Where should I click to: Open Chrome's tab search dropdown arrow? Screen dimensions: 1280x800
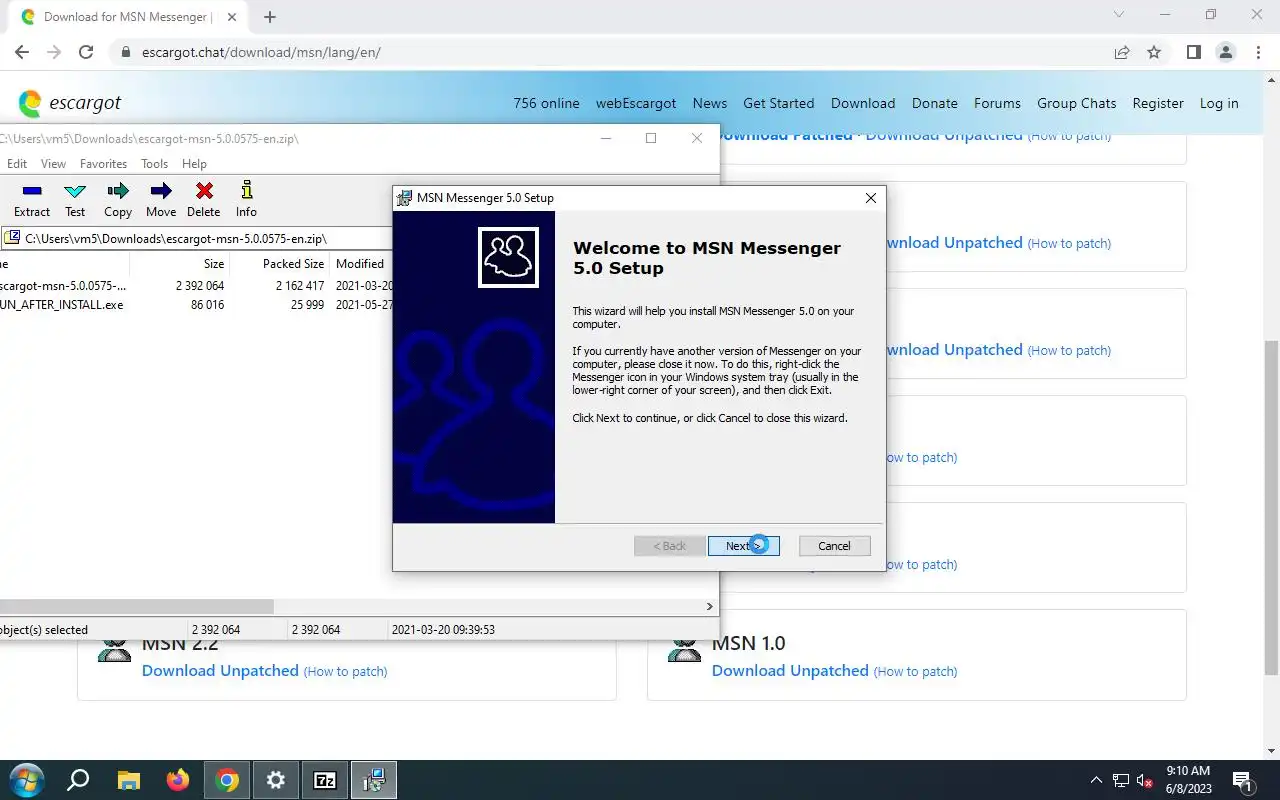[x=1119, y=15]
